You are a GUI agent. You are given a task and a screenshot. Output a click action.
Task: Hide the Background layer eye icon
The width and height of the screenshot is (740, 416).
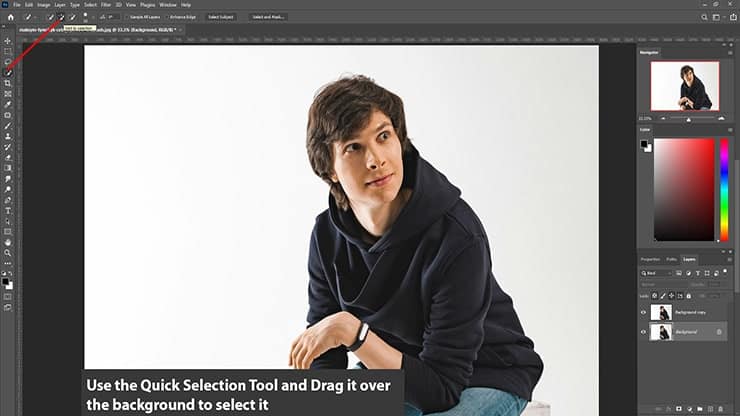643,332
